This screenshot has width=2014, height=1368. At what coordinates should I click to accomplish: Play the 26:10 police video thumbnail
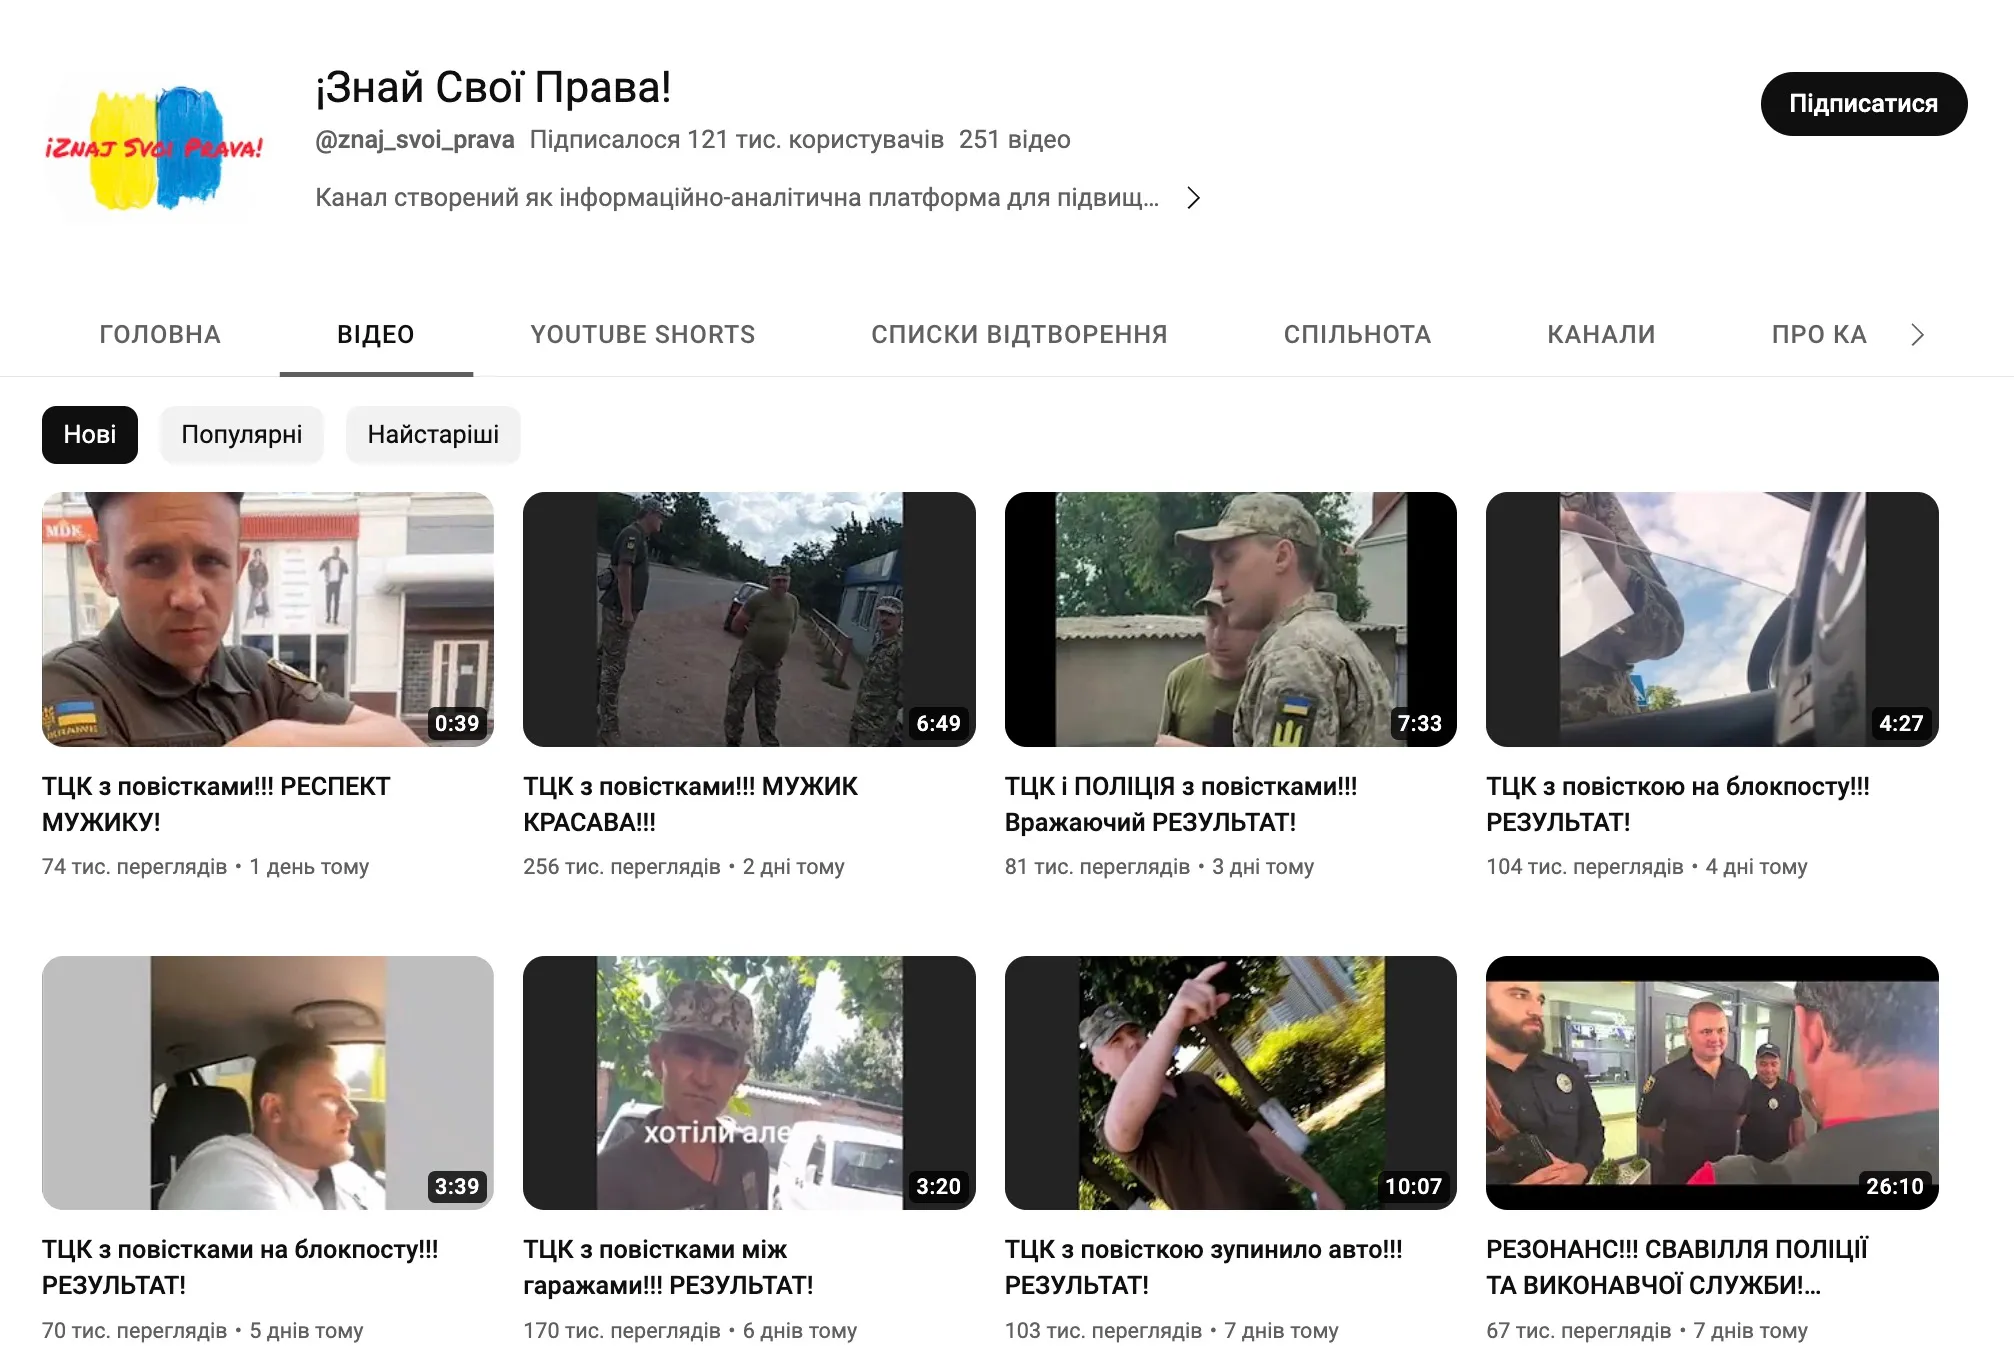pyautogui.click(x=1711, y=1083)
